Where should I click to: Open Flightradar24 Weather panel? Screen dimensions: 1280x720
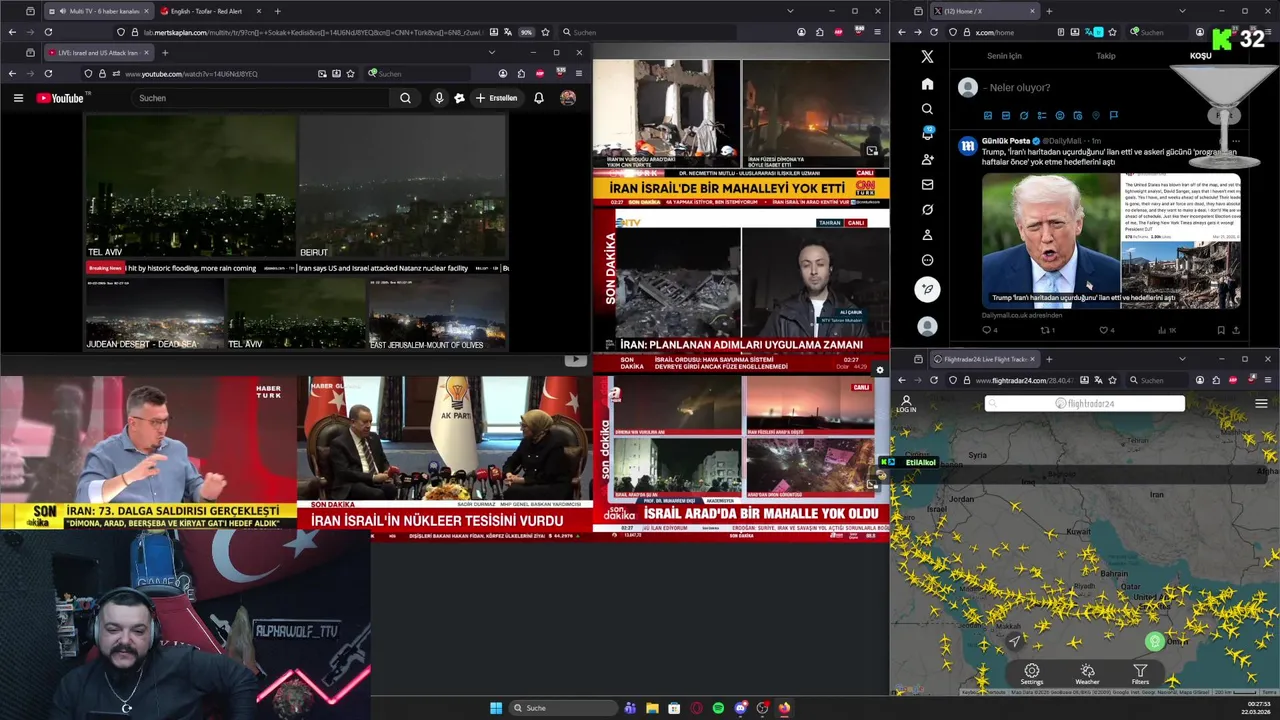1087,674
